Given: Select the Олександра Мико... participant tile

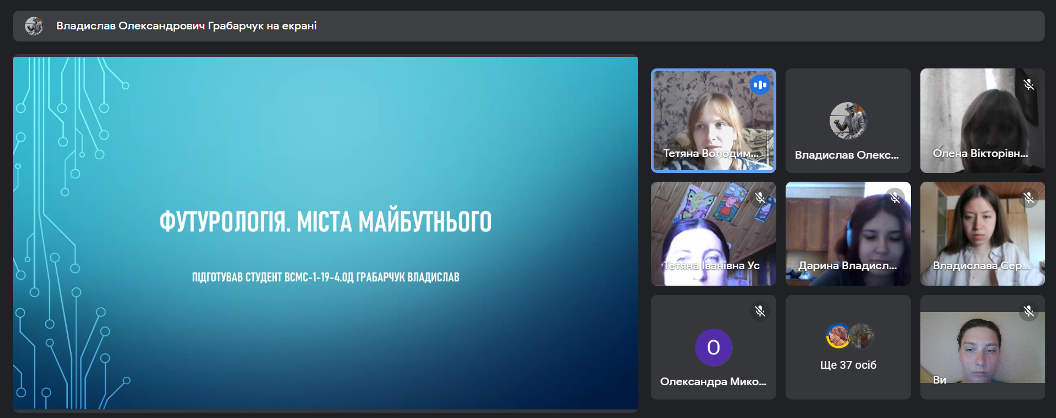Looking at the screenshot, I should point(713,347).
